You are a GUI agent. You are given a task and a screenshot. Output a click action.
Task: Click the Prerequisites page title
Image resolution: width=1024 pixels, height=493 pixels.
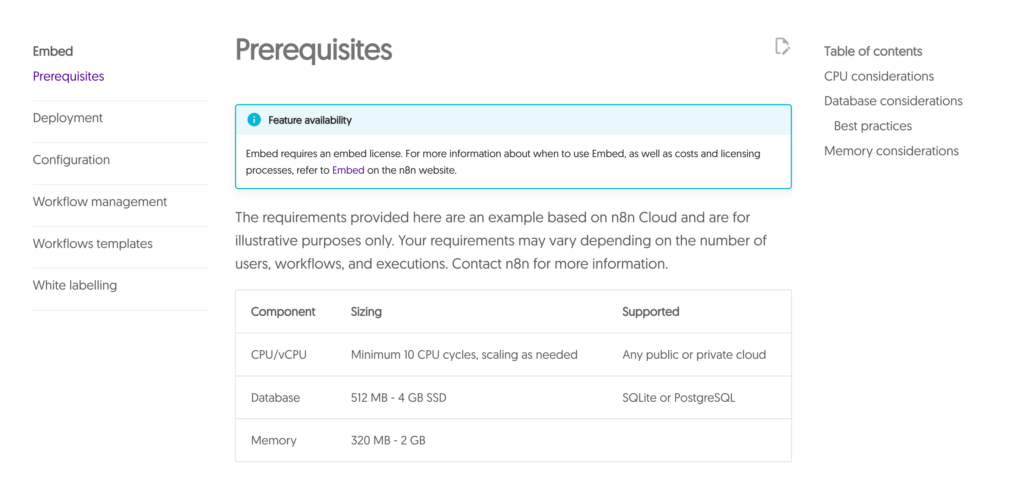point(313,50)
